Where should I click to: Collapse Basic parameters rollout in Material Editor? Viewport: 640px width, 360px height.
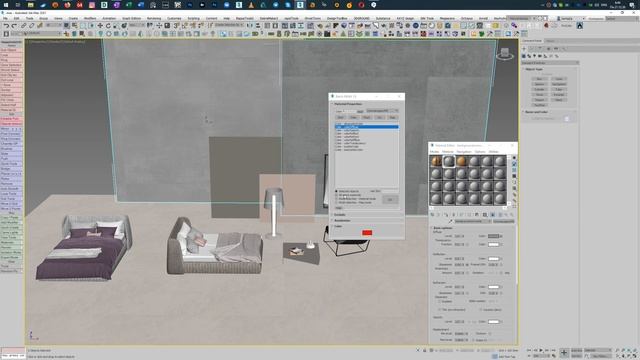click(x=443, y=228)
